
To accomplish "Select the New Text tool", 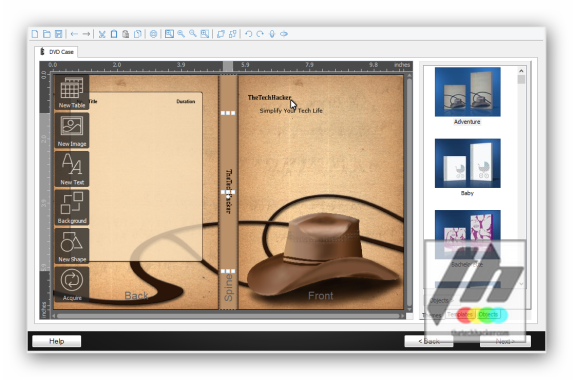I will [72, 169].
